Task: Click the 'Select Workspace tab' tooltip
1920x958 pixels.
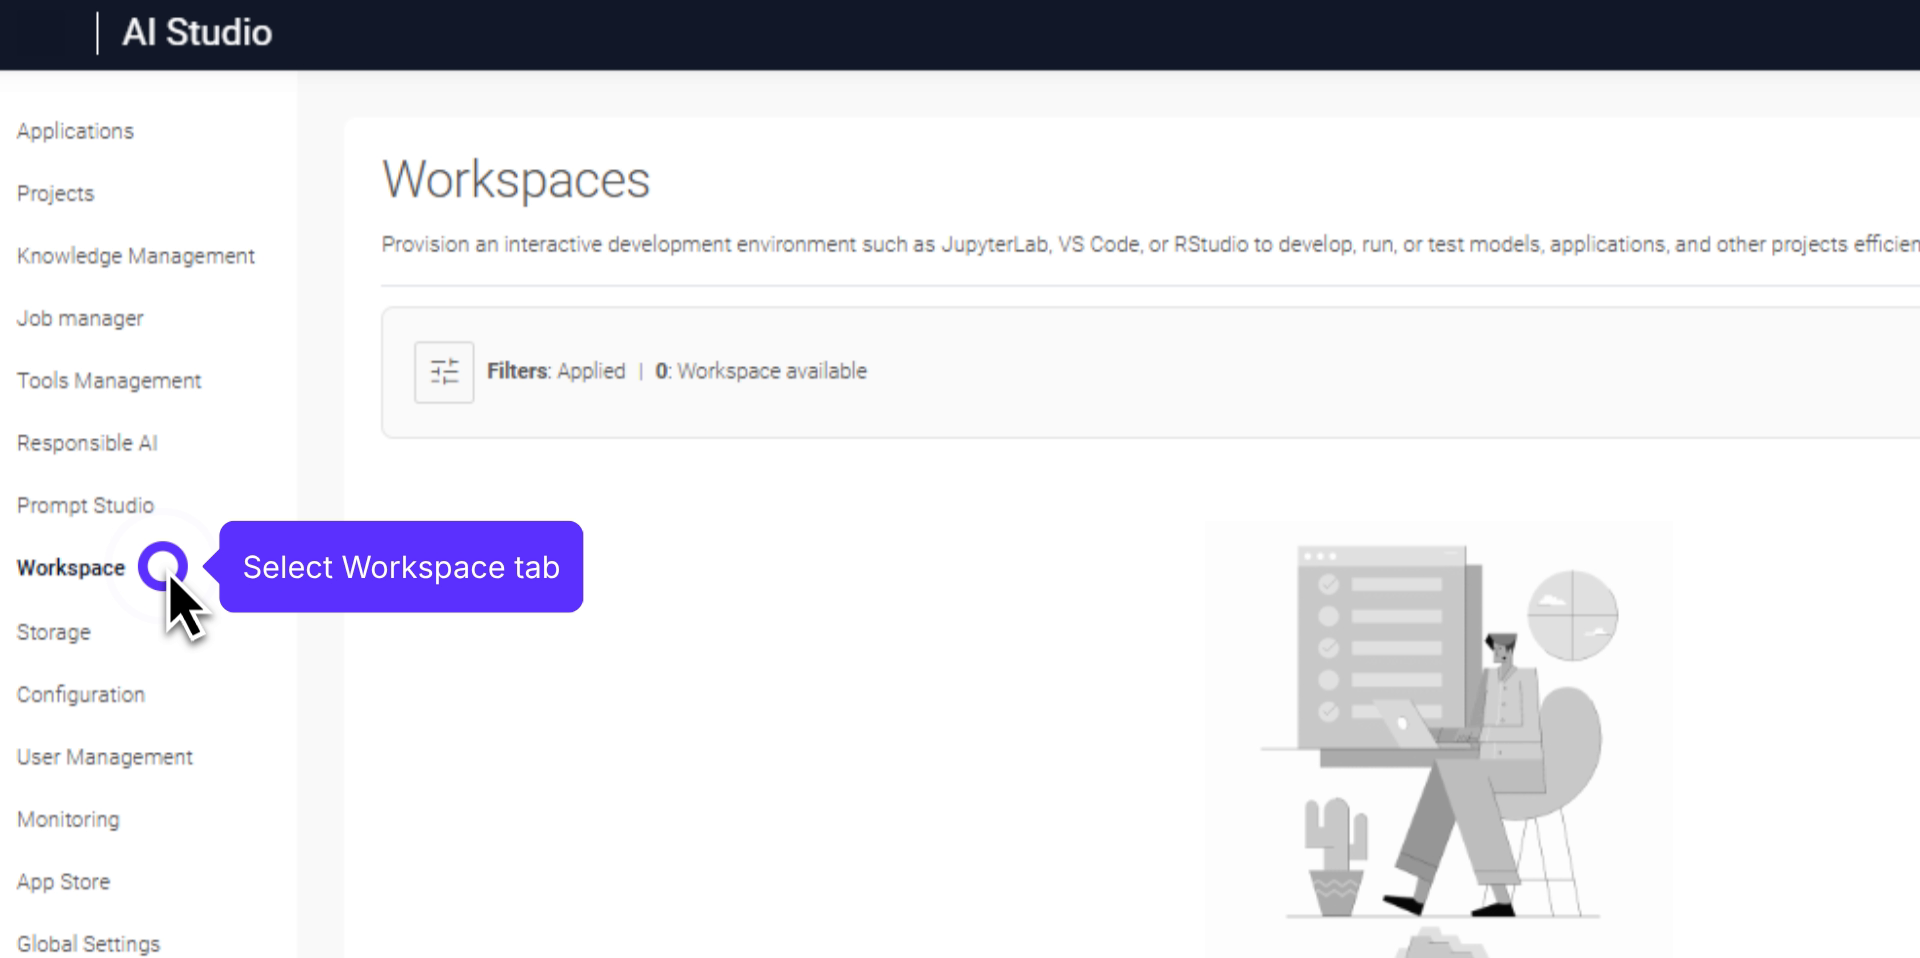Action: (401, 567)
